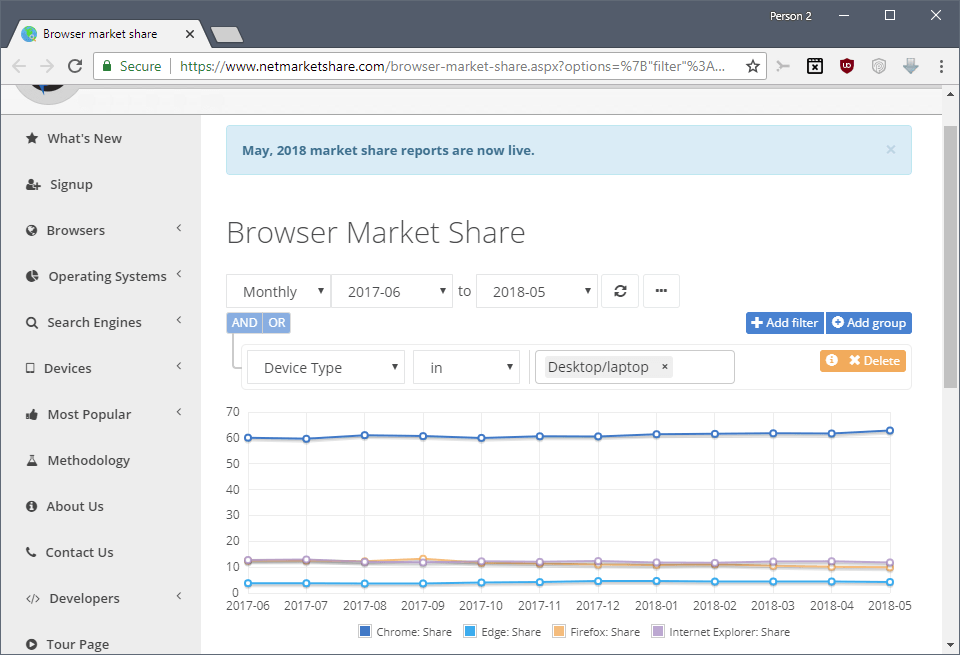Viewport: 960px width, 655px height.
Task: Open the Device Type filter dropdown
Action: [326, 367]
